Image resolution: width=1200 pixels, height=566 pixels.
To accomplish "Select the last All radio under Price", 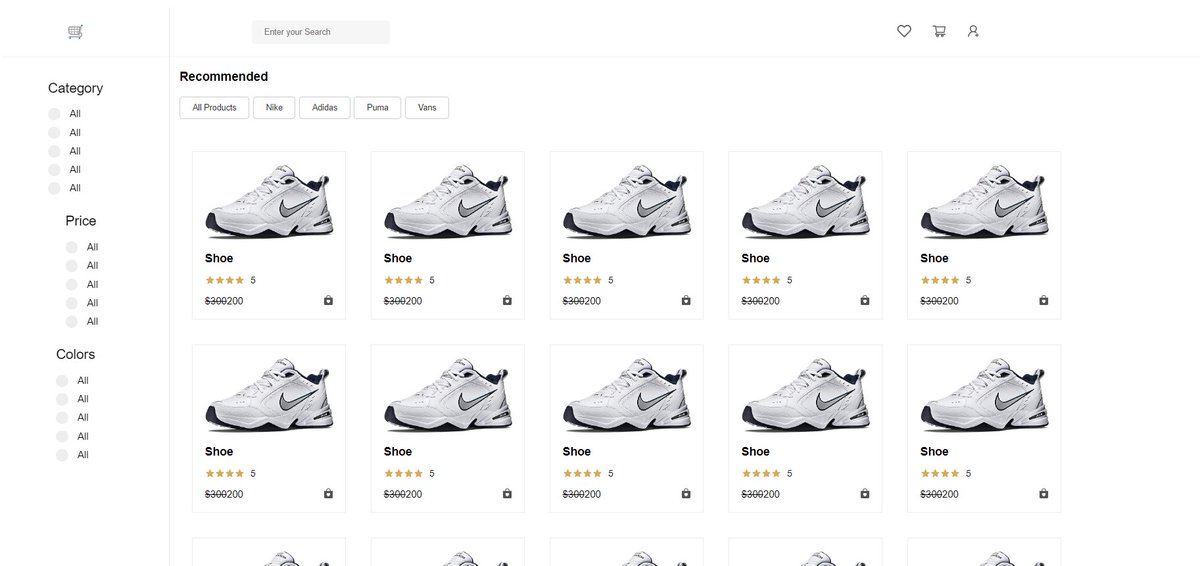I will 72,322.
